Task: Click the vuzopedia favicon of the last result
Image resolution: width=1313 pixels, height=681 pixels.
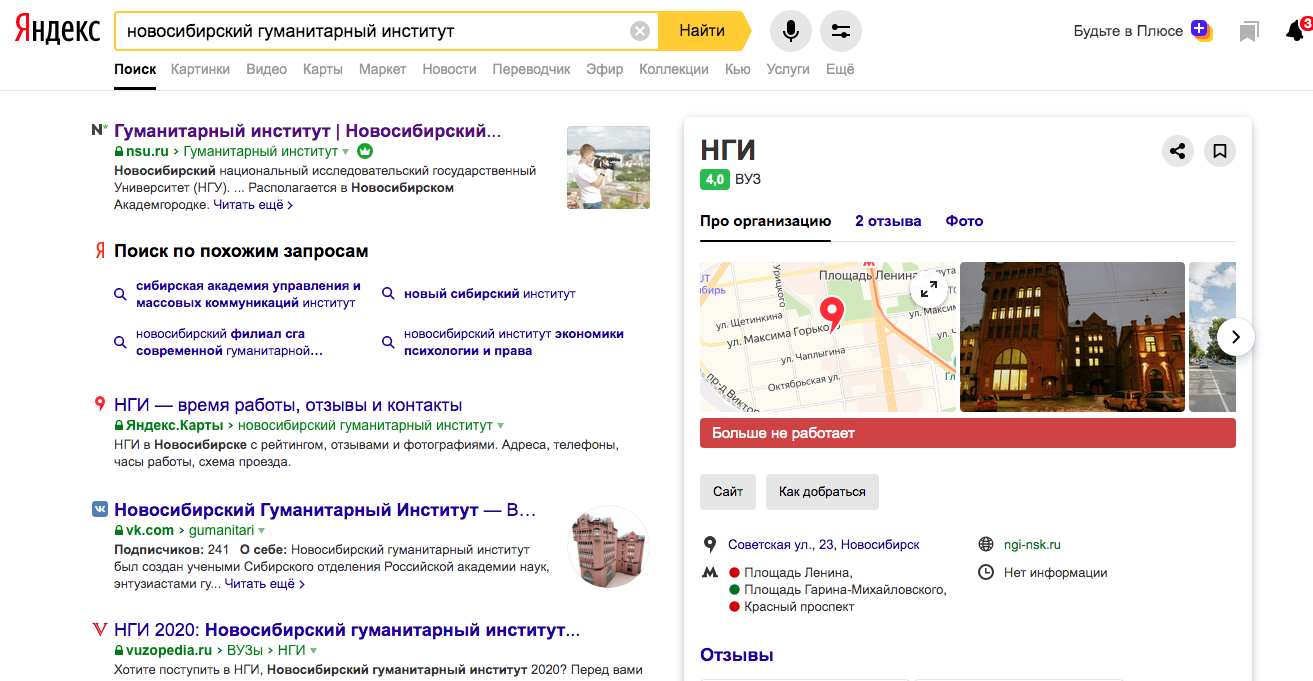Action: (99, 630)
